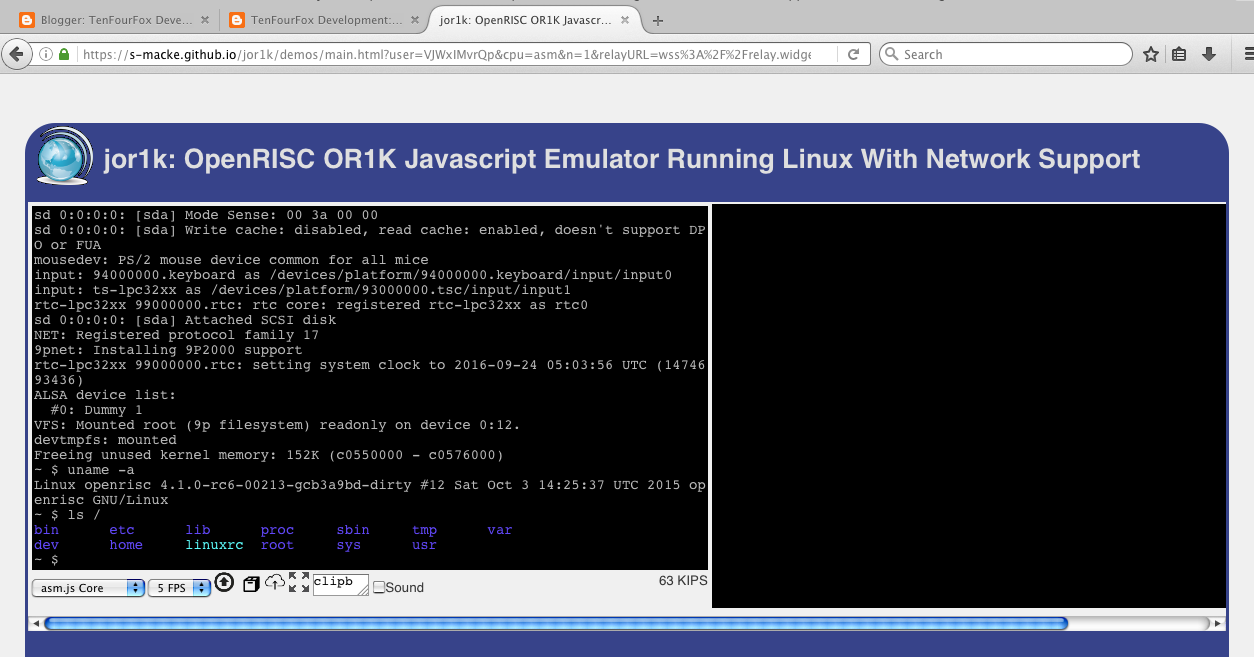Click the site information icon in address bar
Screen dimensions: 1254x657
tap(46, 55)
